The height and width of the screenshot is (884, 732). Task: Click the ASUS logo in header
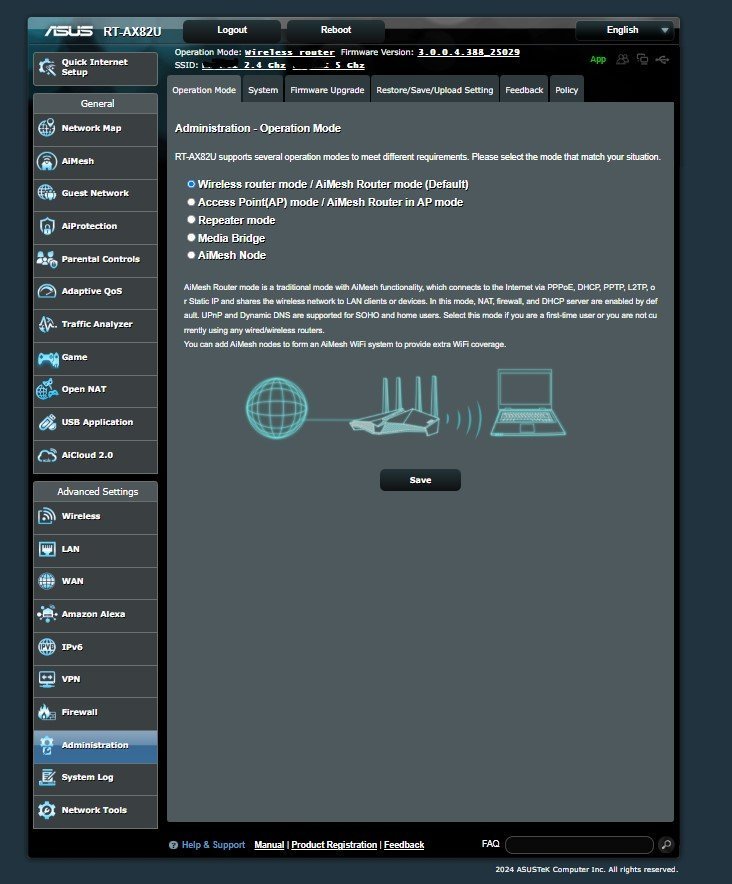pos(69,31)
